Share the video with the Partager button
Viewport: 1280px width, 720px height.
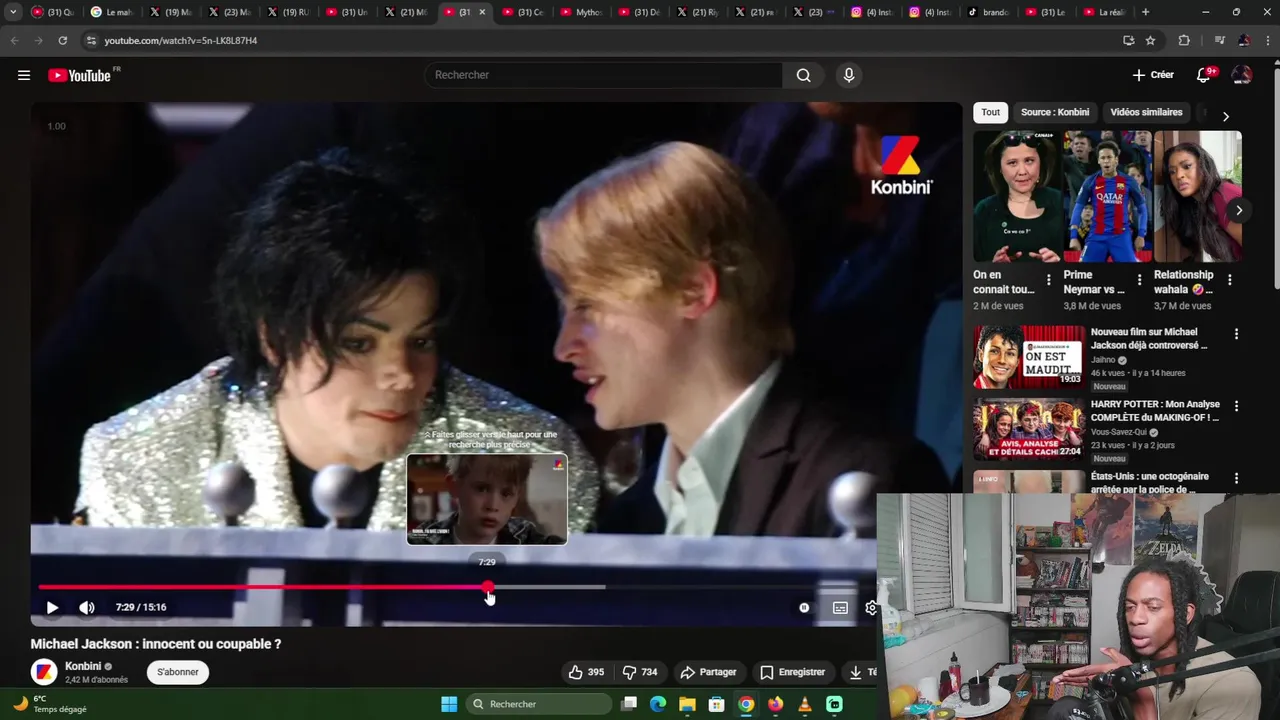(708, 672)
